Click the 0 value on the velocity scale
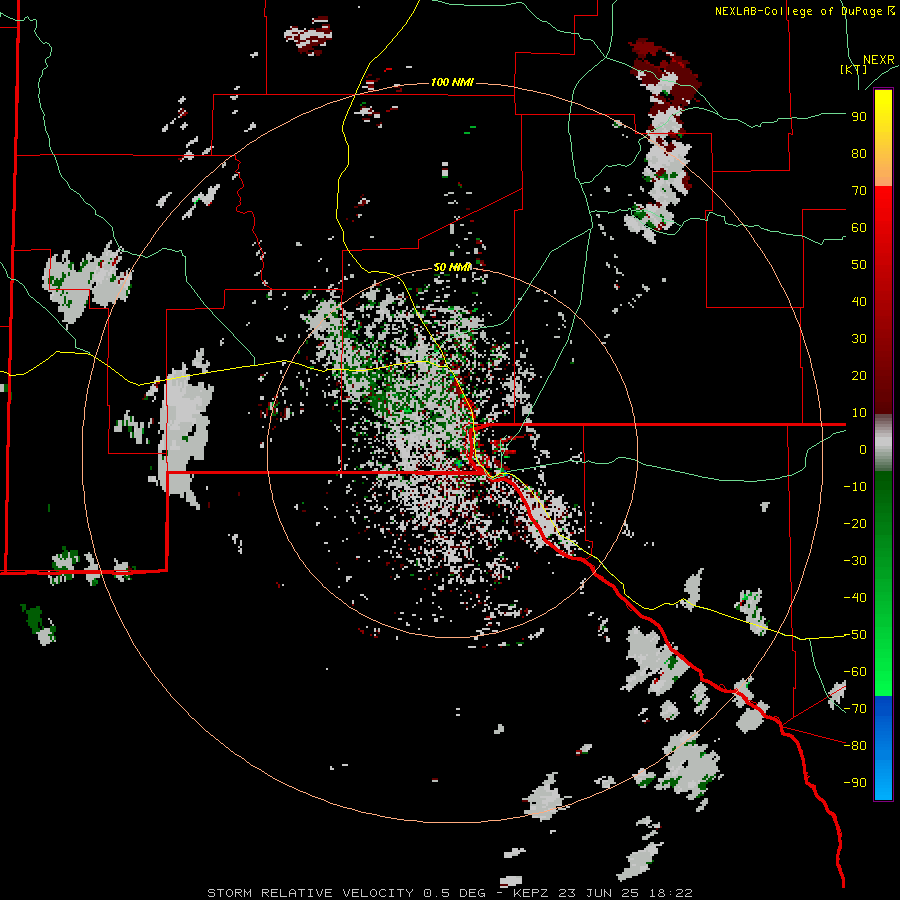Viewport: 900px width, 900px height. coord(863,450)
